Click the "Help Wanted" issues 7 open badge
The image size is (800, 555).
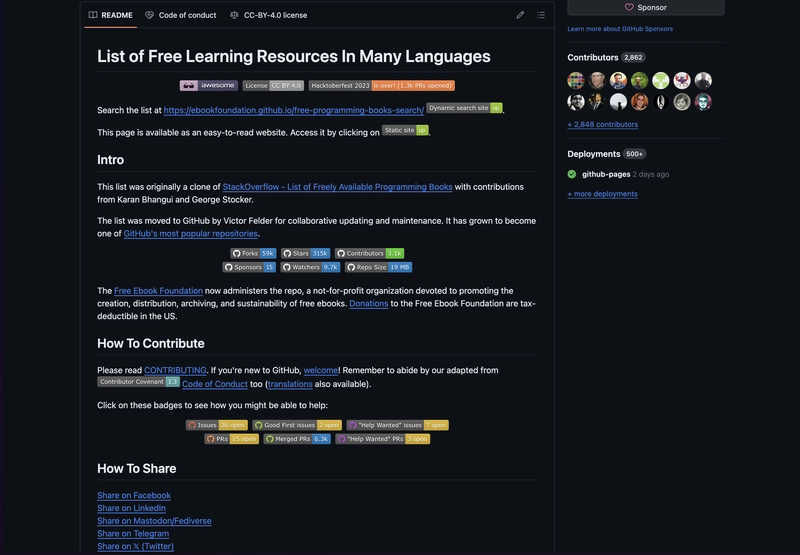pyautogui.click(x=397, y=425)
